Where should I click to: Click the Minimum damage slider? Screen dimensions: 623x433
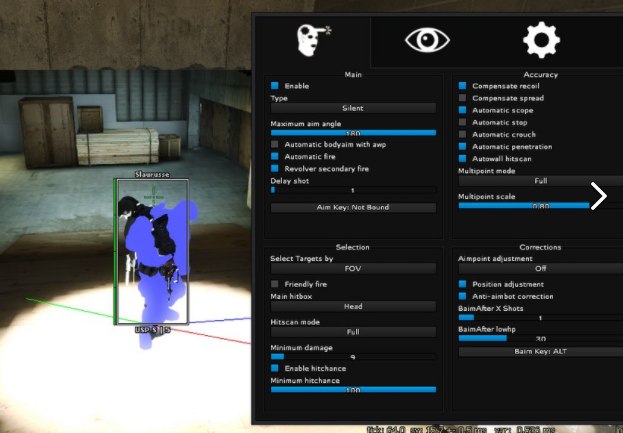(x=353, y=357)
